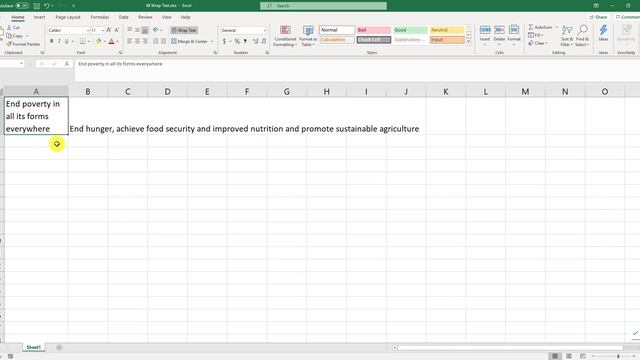
Task: Click the Delete cells icon
Action: pos(499,30)
